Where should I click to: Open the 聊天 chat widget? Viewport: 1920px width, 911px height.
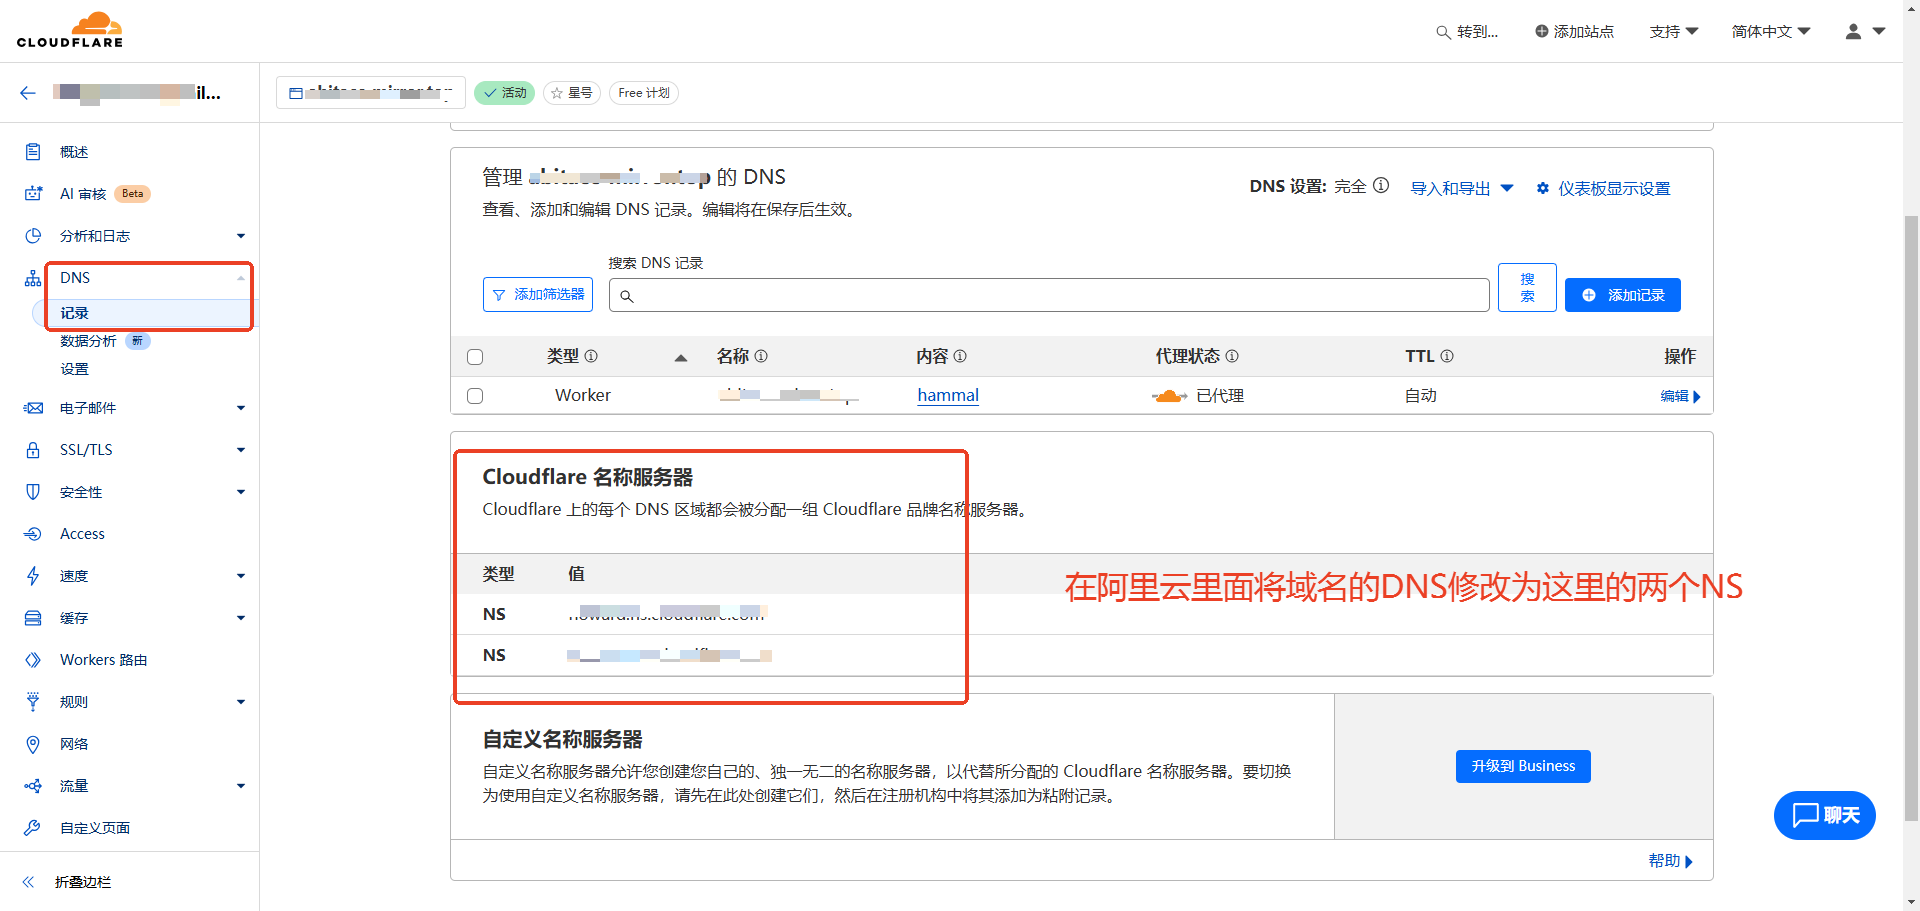tap(1825, 815)
